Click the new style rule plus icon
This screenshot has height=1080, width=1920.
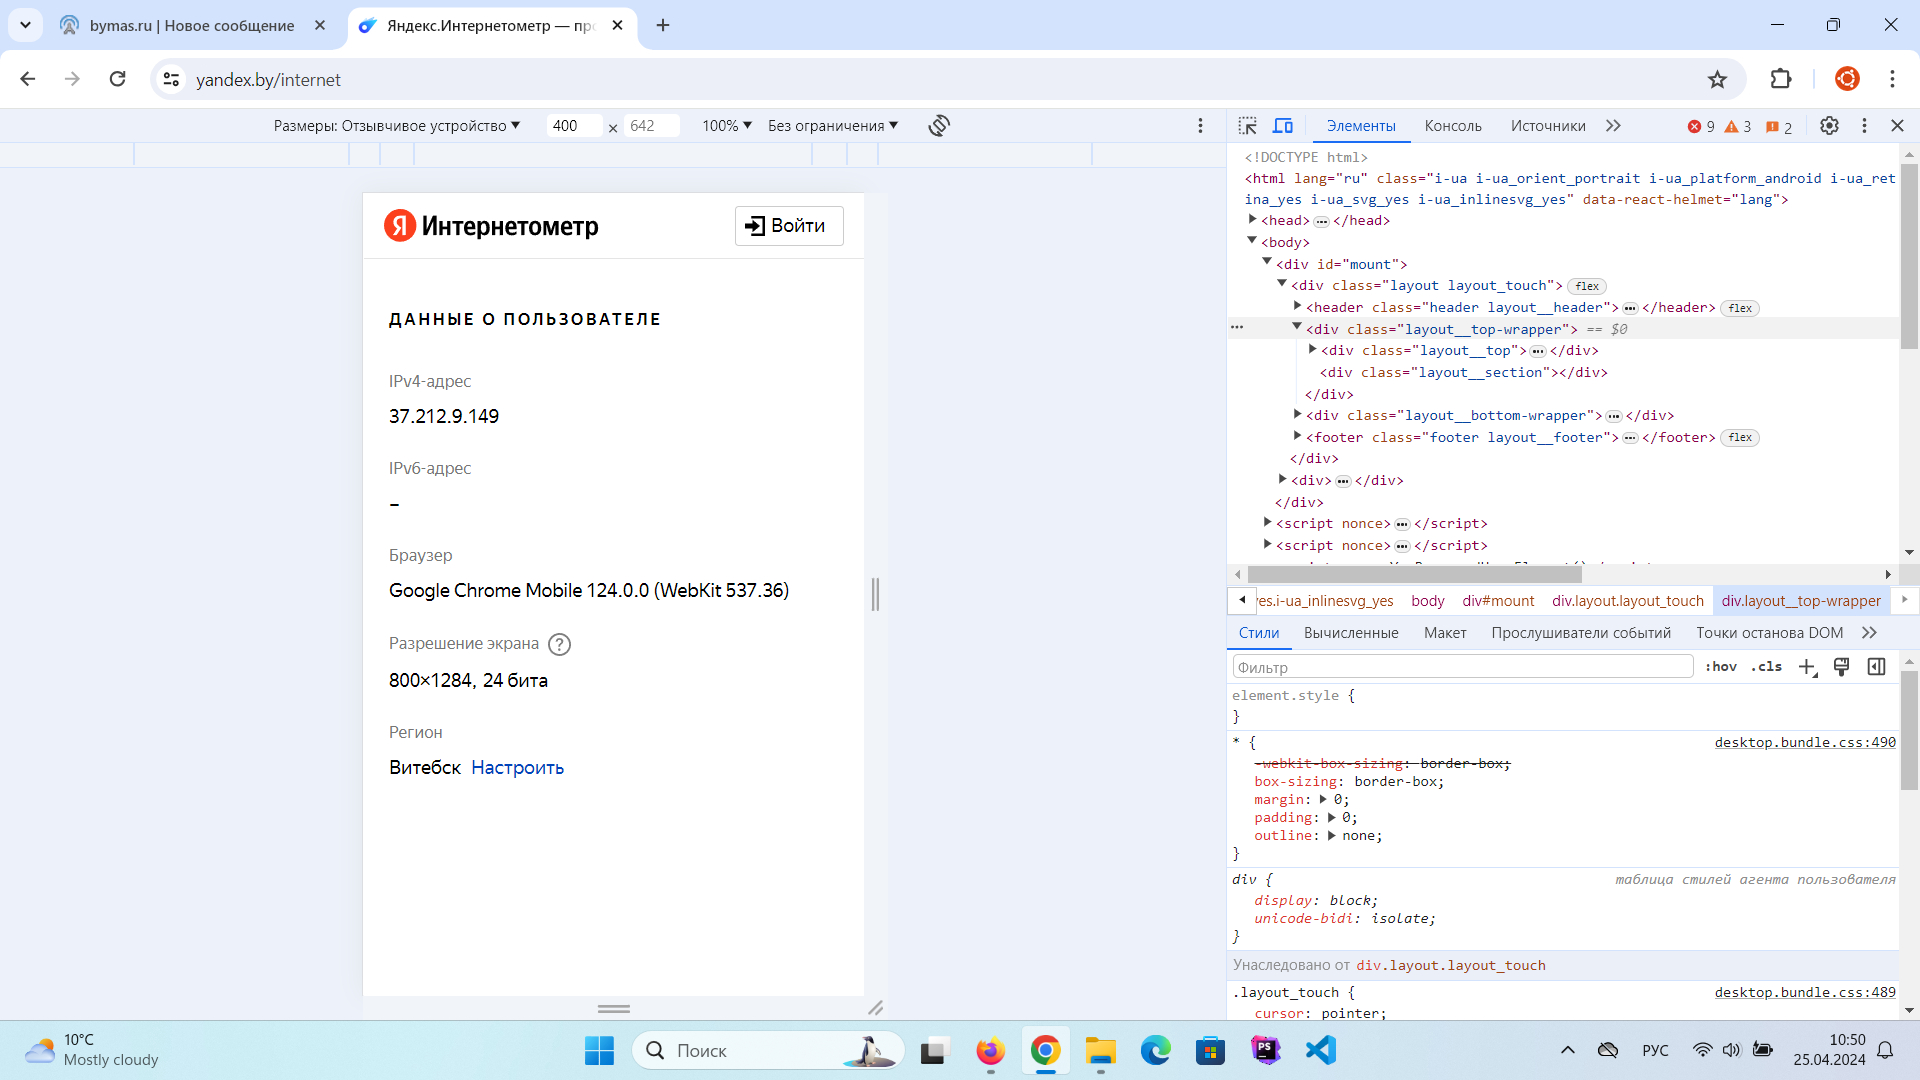(x=1806, y=667)
